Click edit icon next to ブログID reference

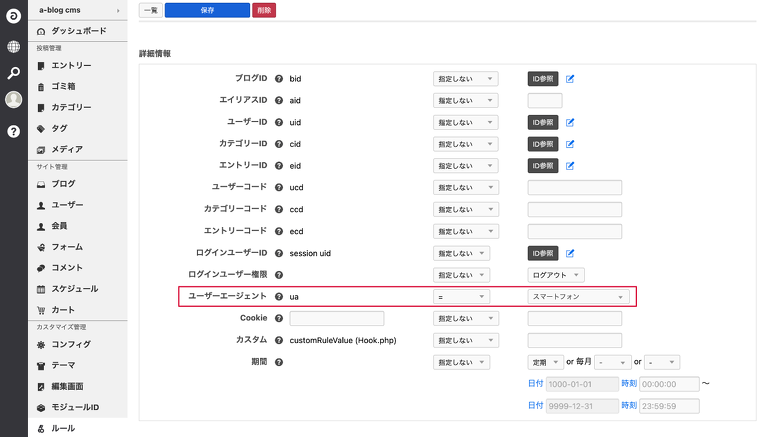coord(570,78)
